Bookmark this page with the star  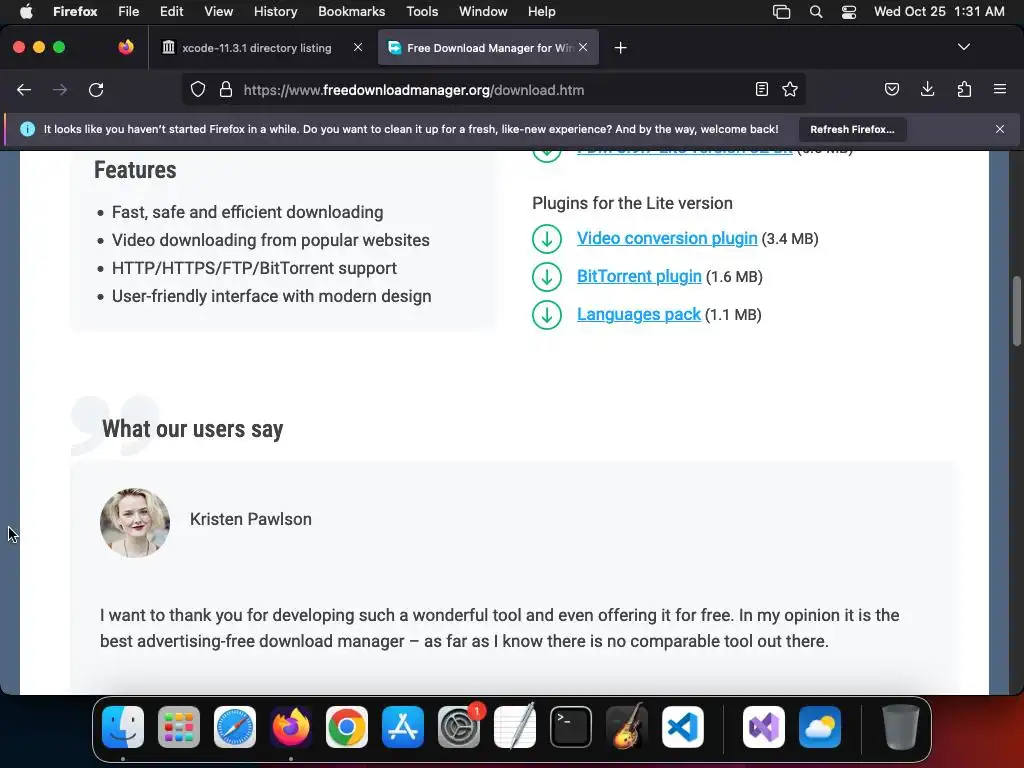(x=790, y=89)
